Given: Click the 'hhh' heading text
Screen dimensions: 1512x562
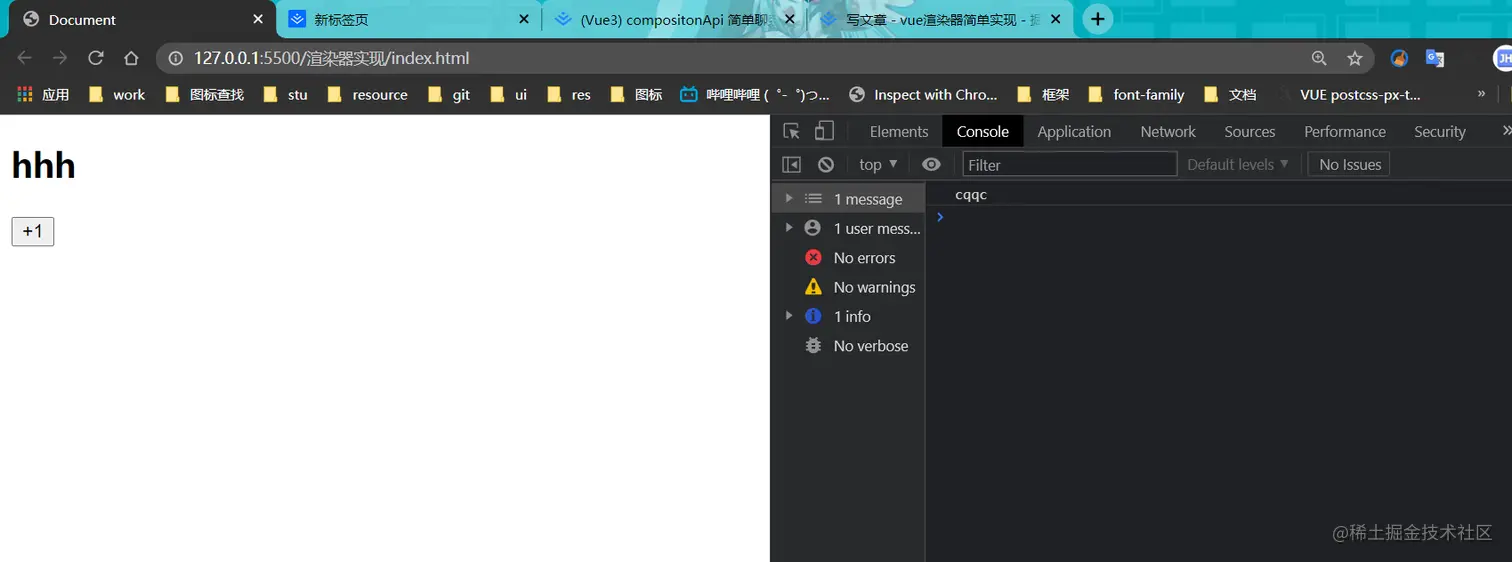Looking at the screenshot, I should (x=44, y=165).
